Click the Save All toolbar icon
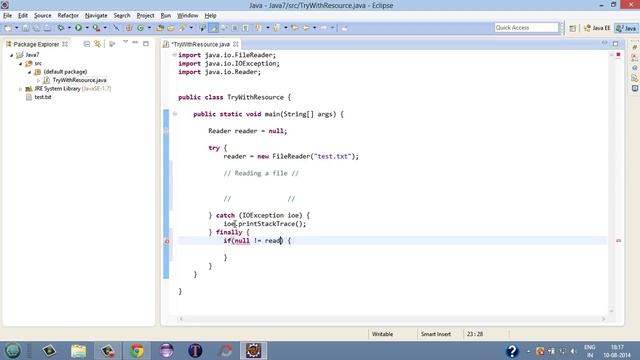The image size is (640, 360). pyautogui.click(x=36, y=28)
